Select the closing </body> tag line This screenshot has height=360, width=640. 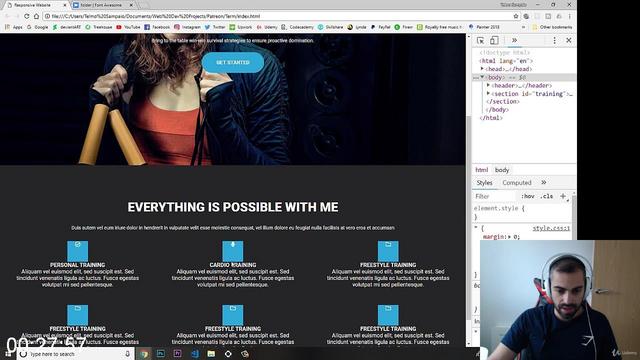(x=497, y=109)
